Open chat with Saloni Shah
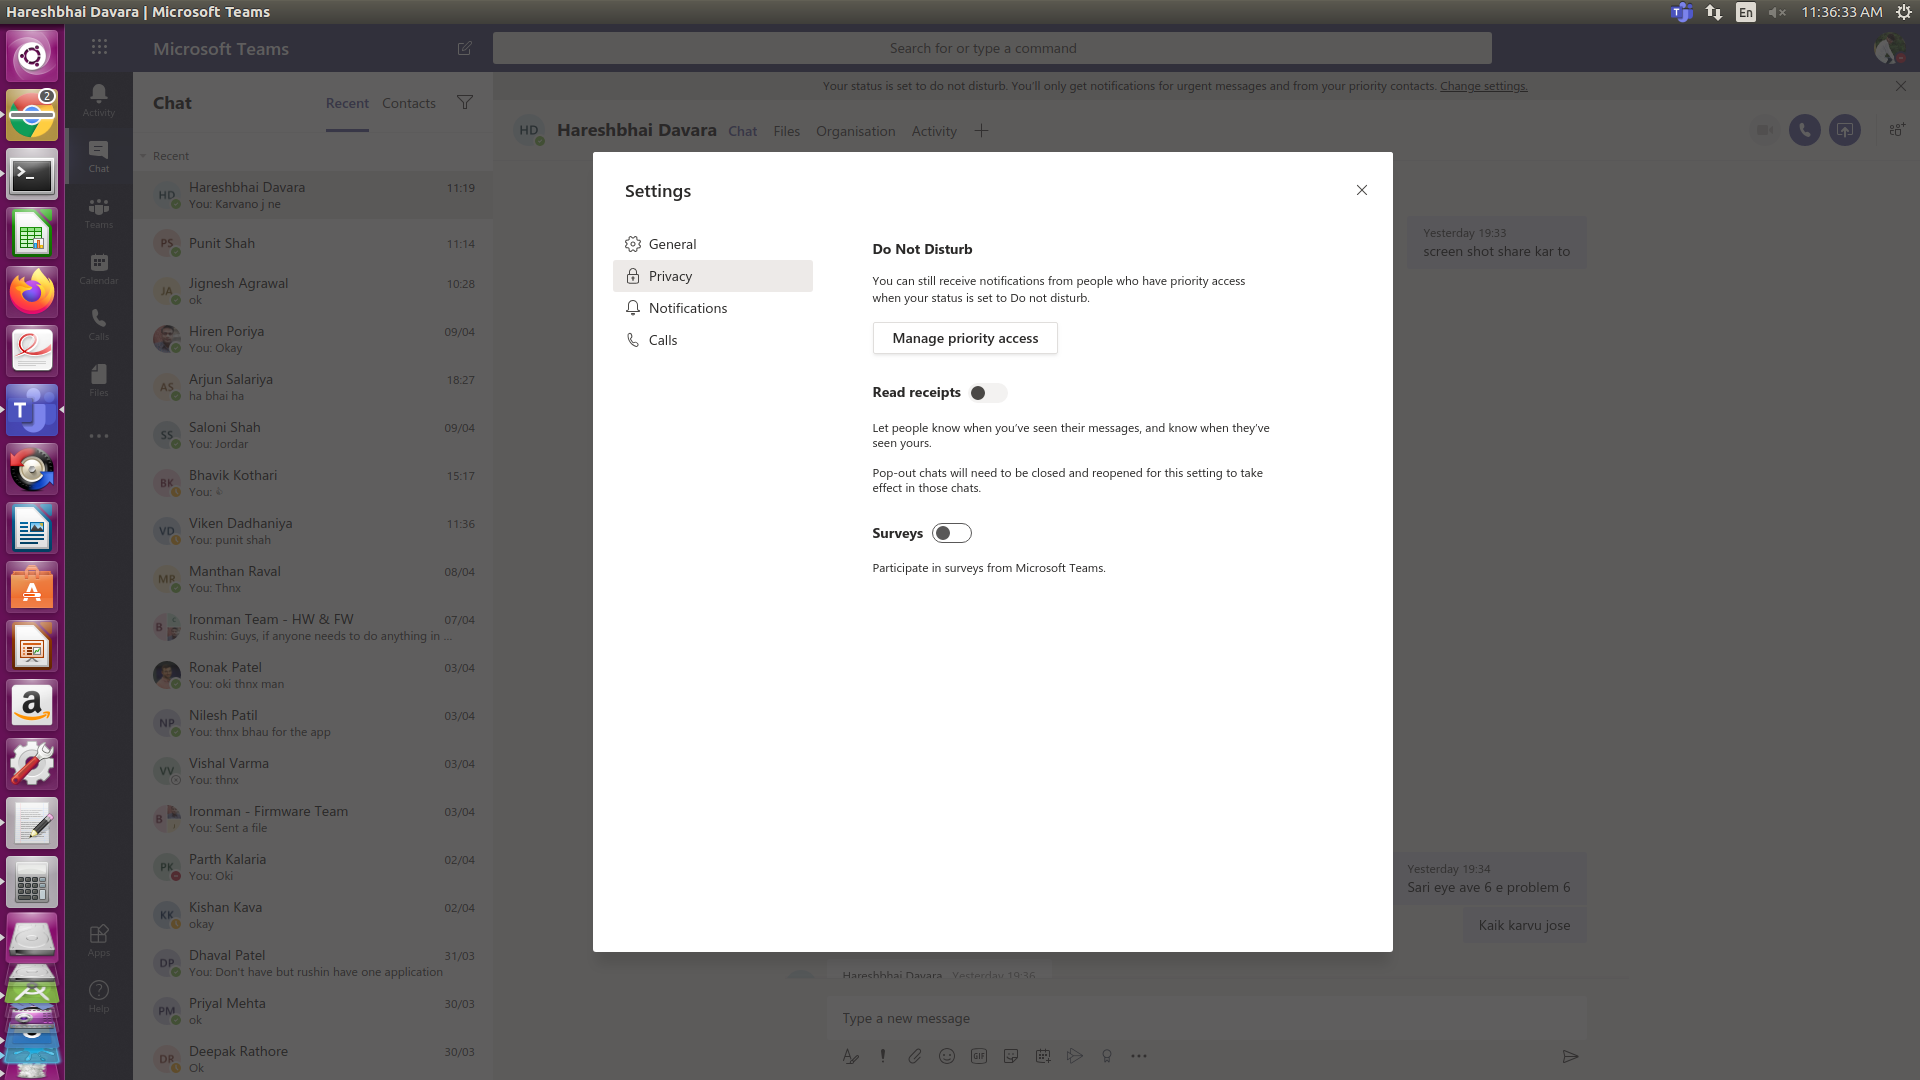The width and height of the screenshot is (1920, 1080). pyautogui.click(x=313, y=435)
